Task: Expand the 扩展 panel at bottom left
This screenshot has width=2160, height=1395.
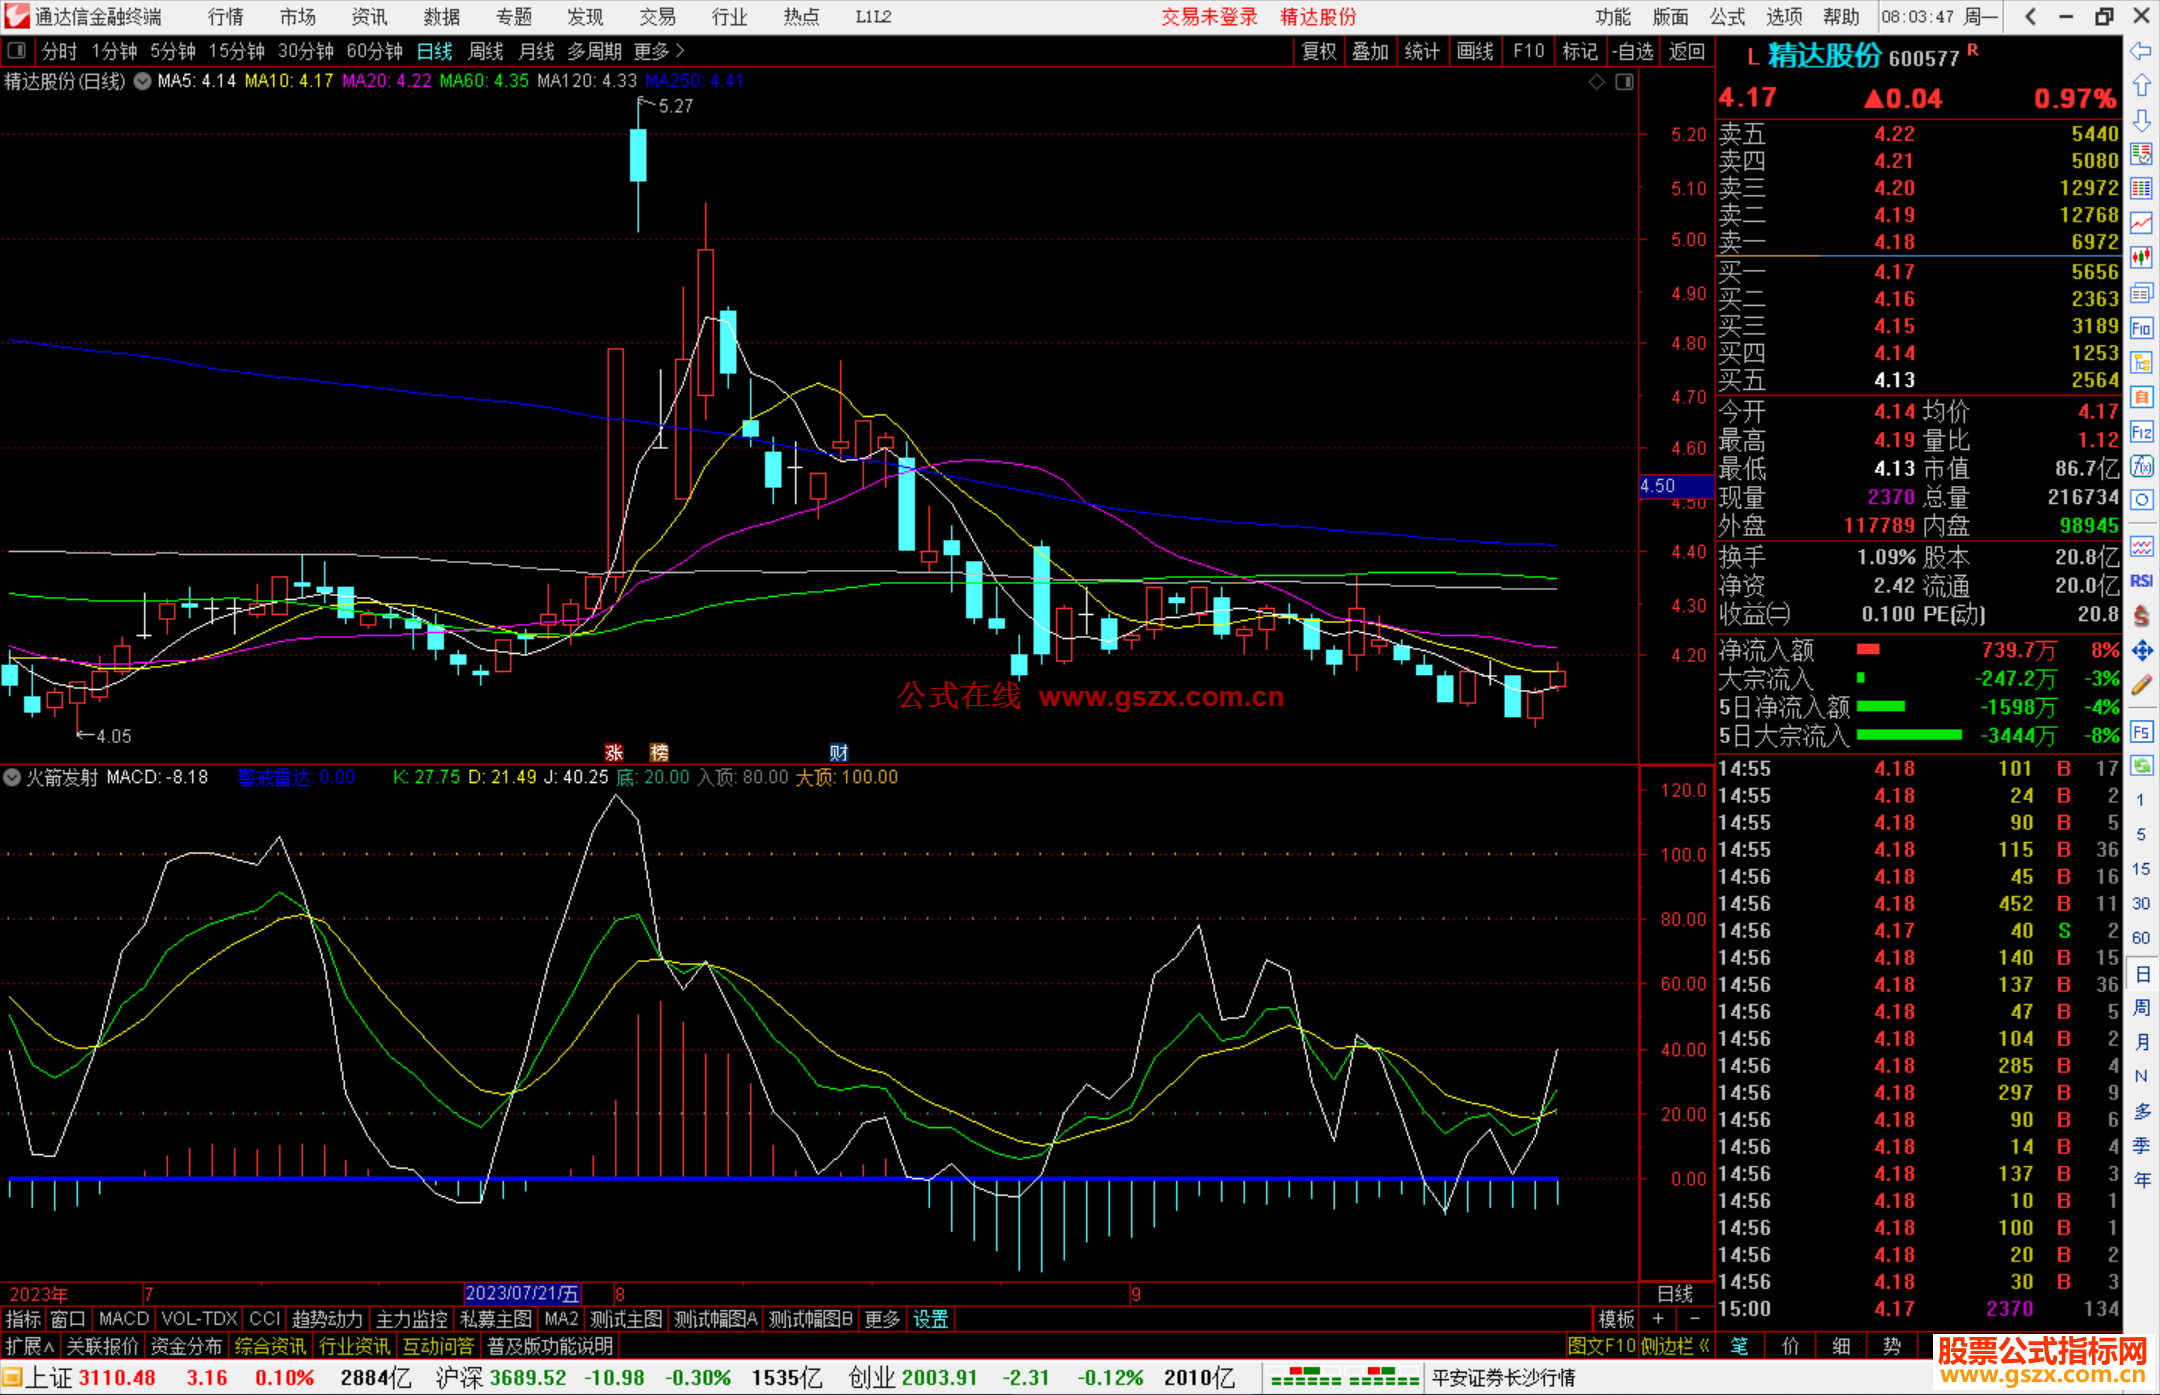Action: (x=30, y=1346)
